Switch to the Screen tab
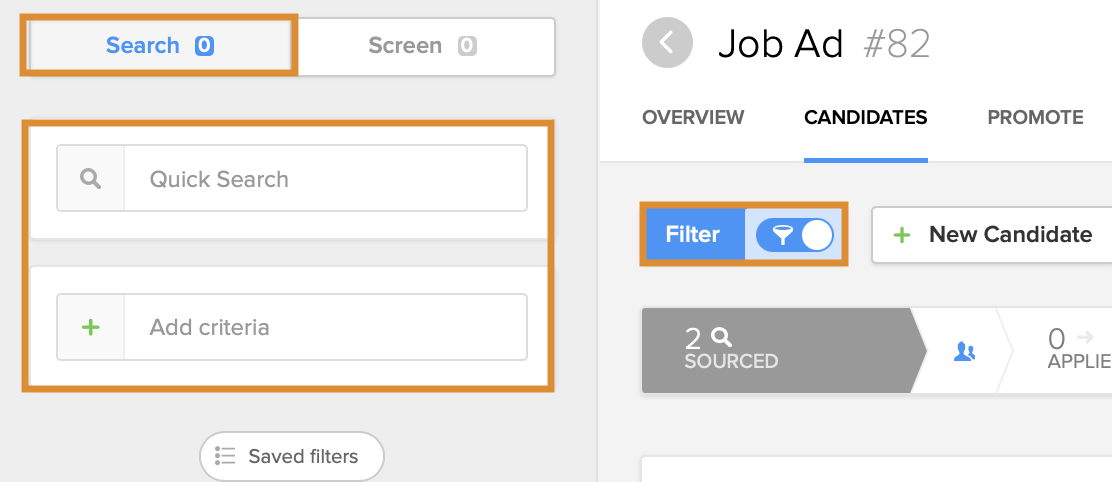1112x482 pixels. click(405, 46)
